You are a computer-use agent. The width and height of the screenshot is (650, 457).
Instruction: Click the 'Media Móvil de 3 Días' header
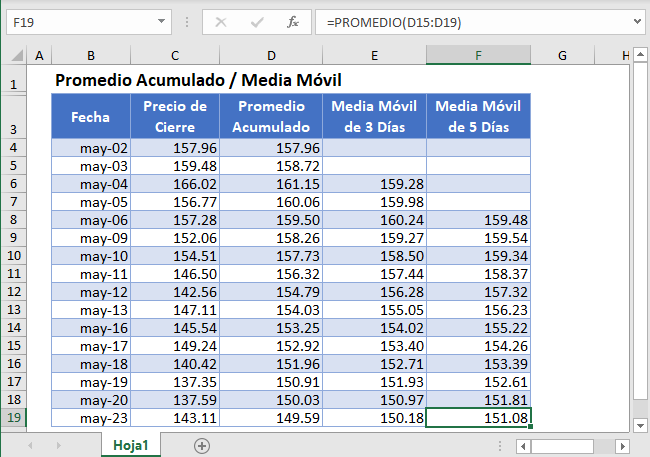(374, 116)
